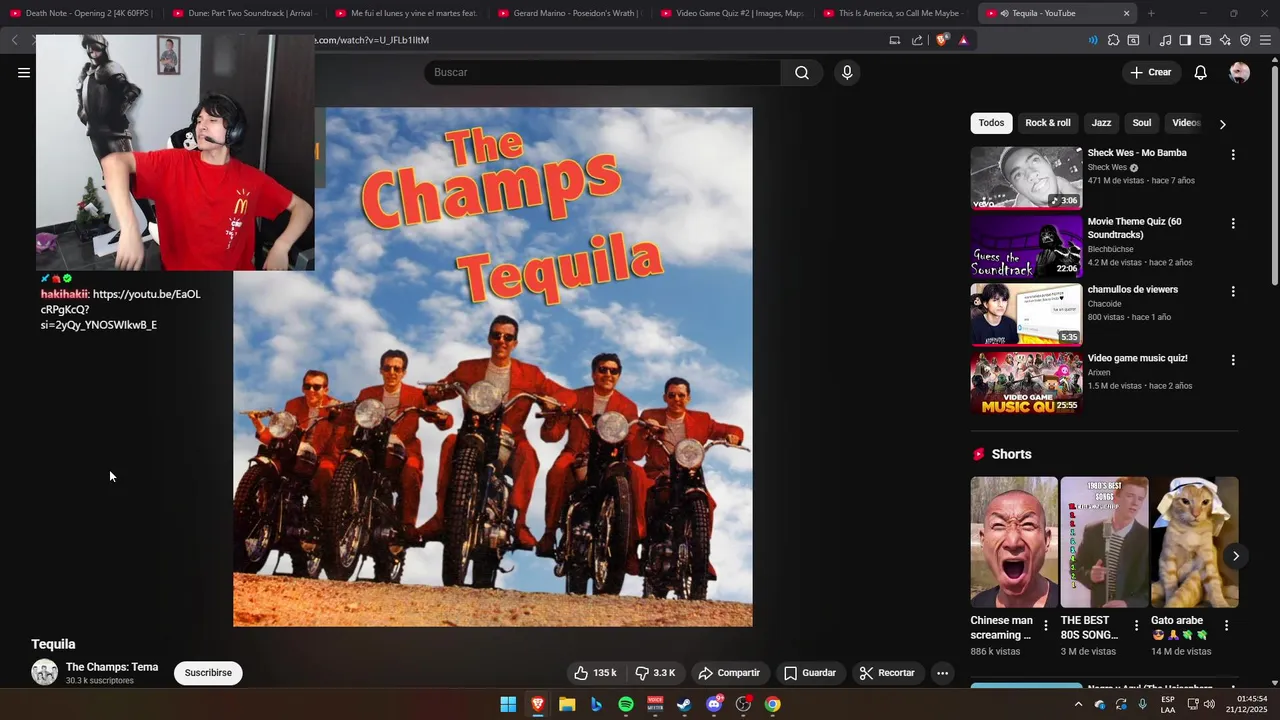Open the Brave playlist music note icon

pos(1165,40)
